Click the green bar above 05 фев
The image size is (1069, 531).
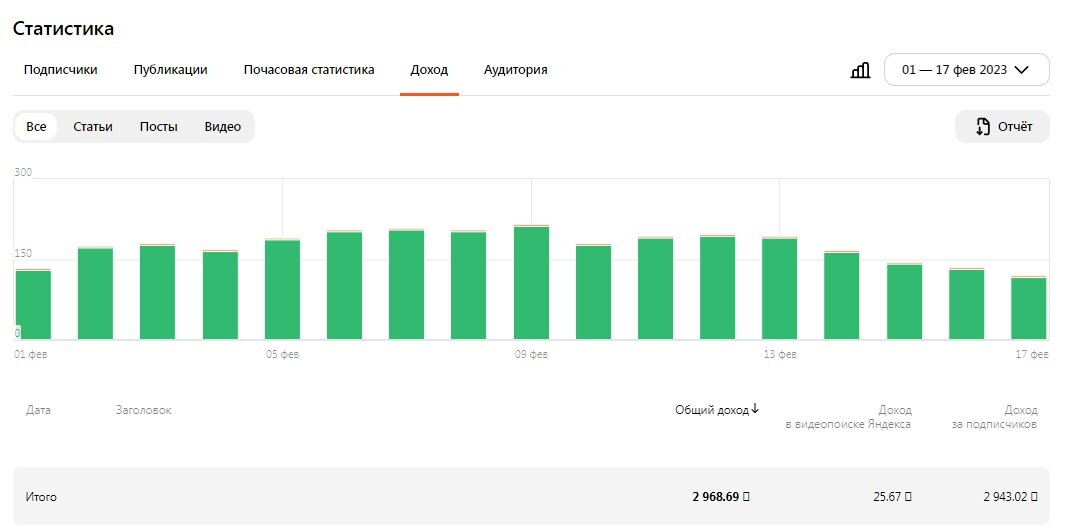click(282, 289)
